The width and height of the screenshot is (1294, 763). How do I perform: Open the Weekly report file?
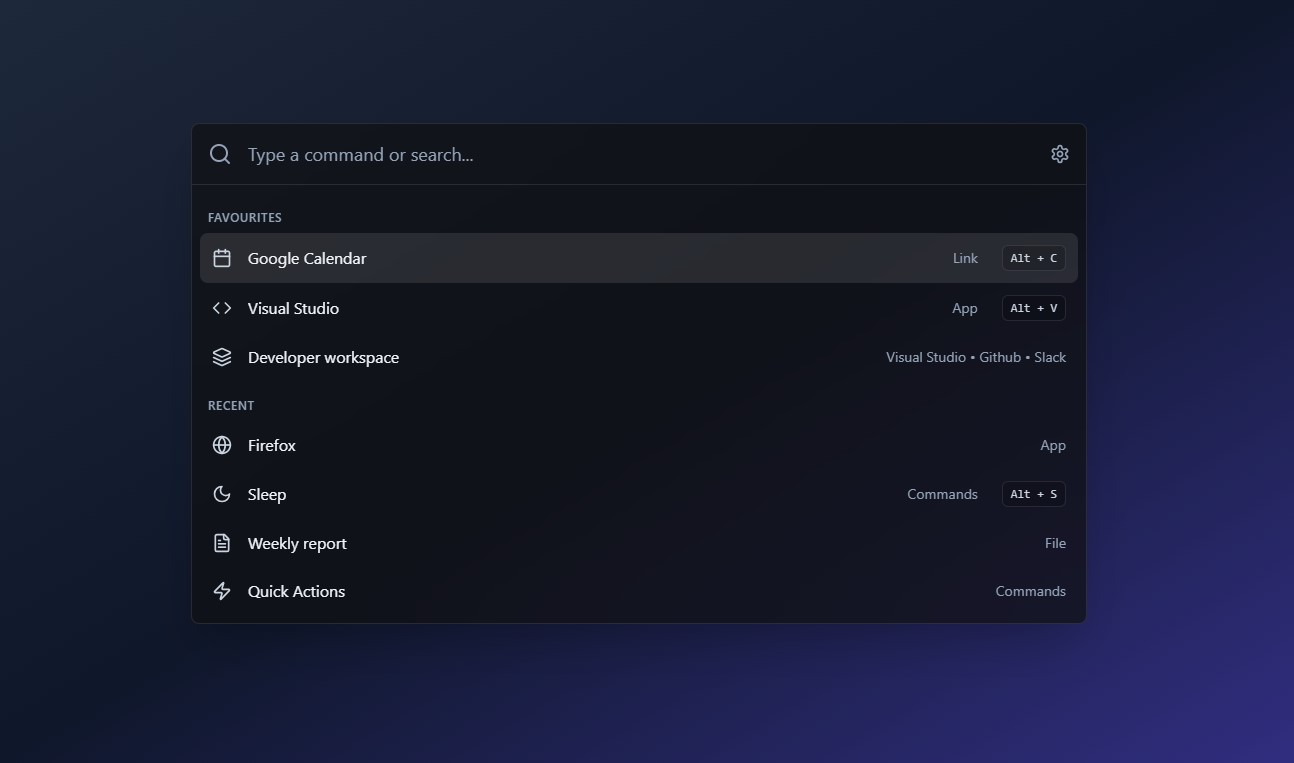pyautogui.click(x=639, y=543)
